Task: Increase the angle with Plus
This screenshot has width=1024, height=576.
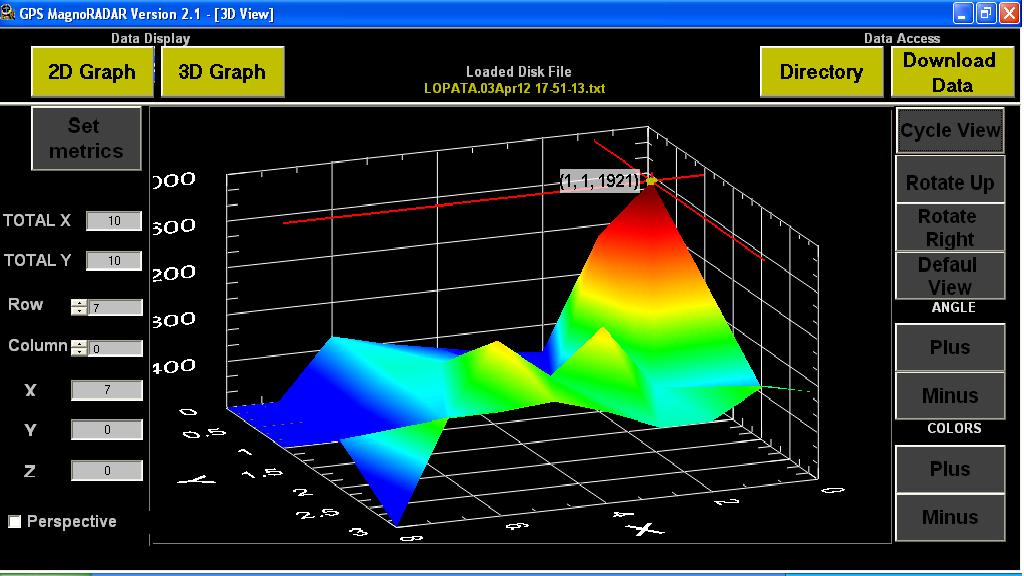Action: (x=949, y=347)
